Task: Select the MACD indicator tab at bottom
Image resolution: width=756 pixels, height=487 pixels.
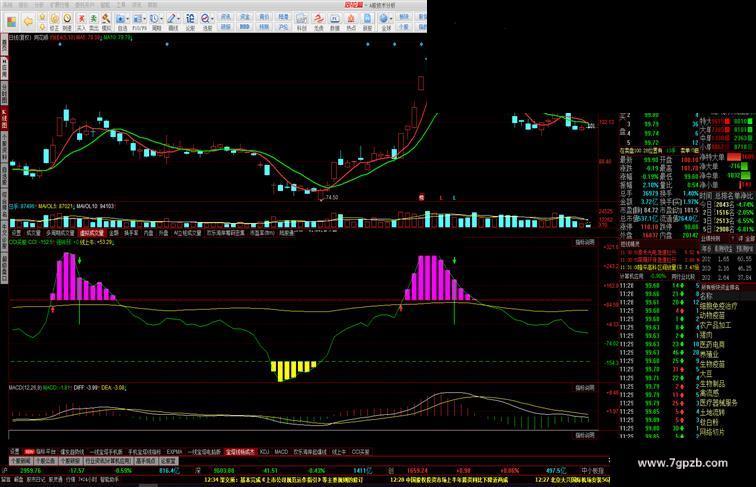Action: click(281, 452)
